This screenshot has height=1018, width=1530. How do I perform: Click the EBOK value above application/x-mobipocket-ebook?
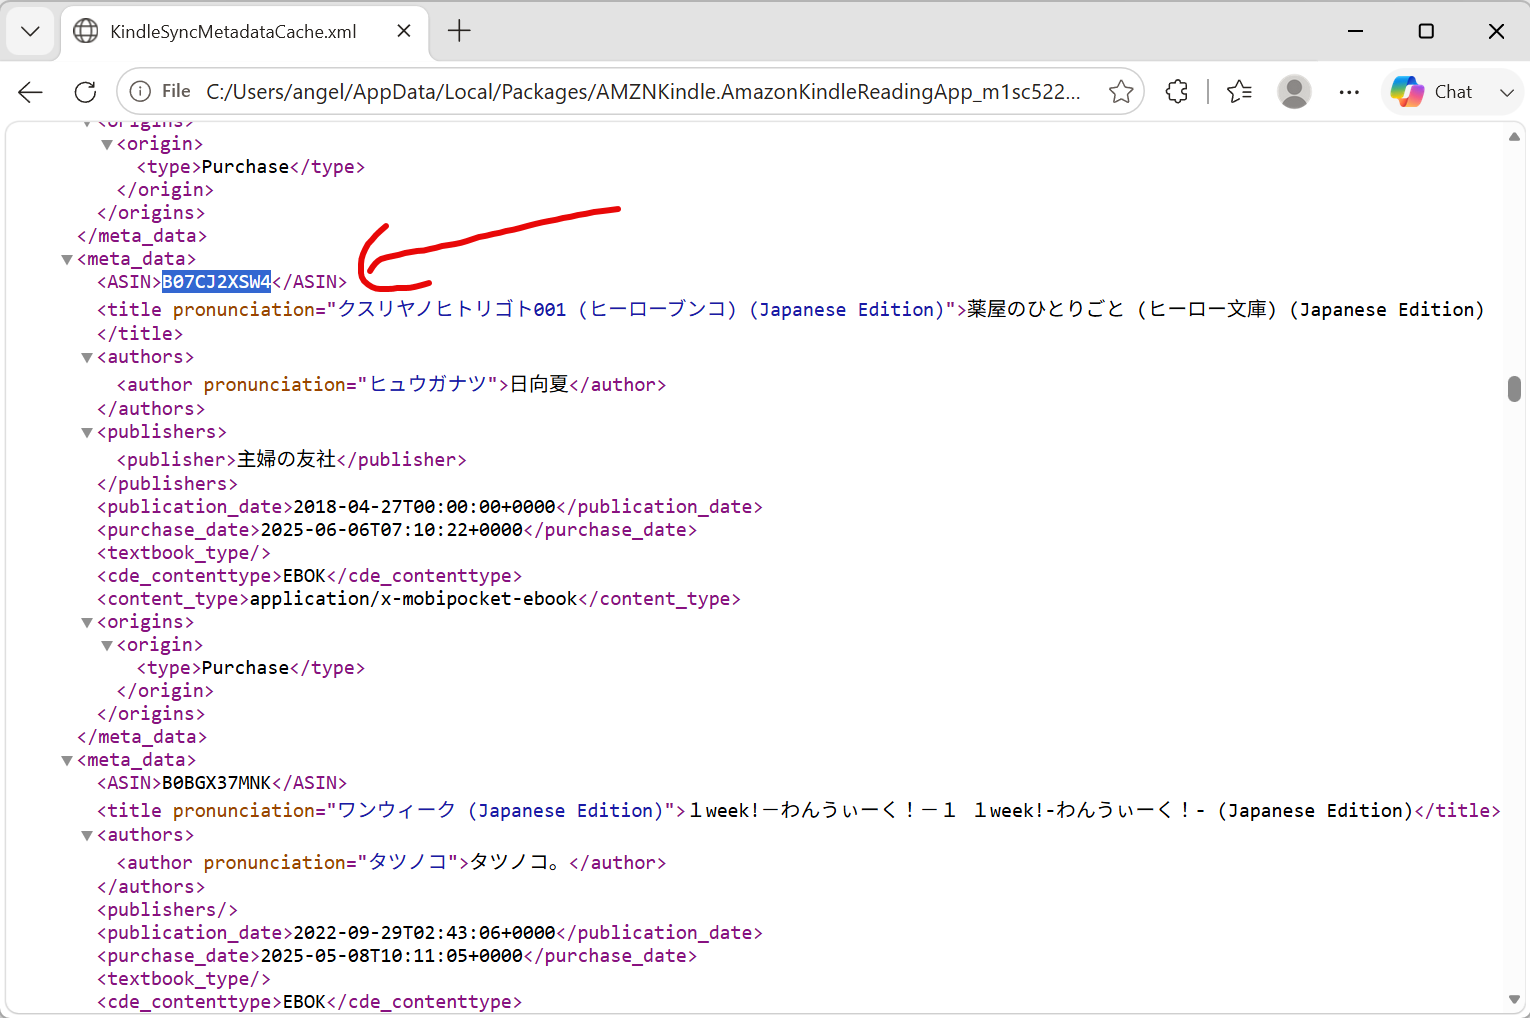(x=305, y=576)
